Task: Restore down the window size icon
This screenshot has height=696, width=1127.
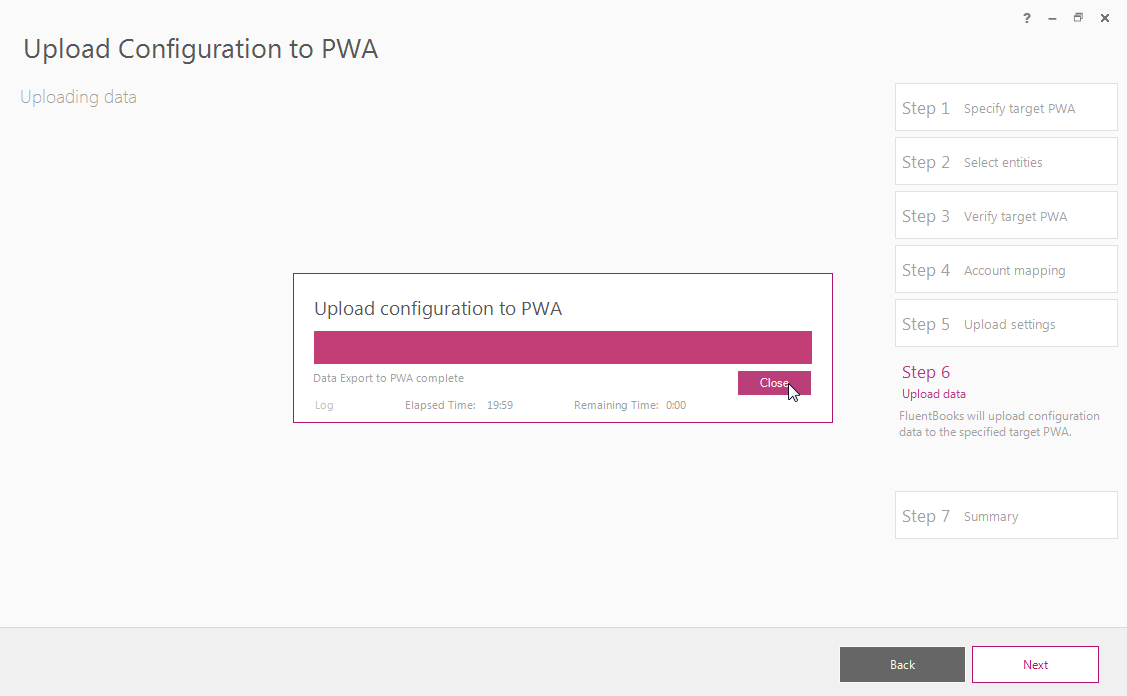Action: (x=1078, y=18)
